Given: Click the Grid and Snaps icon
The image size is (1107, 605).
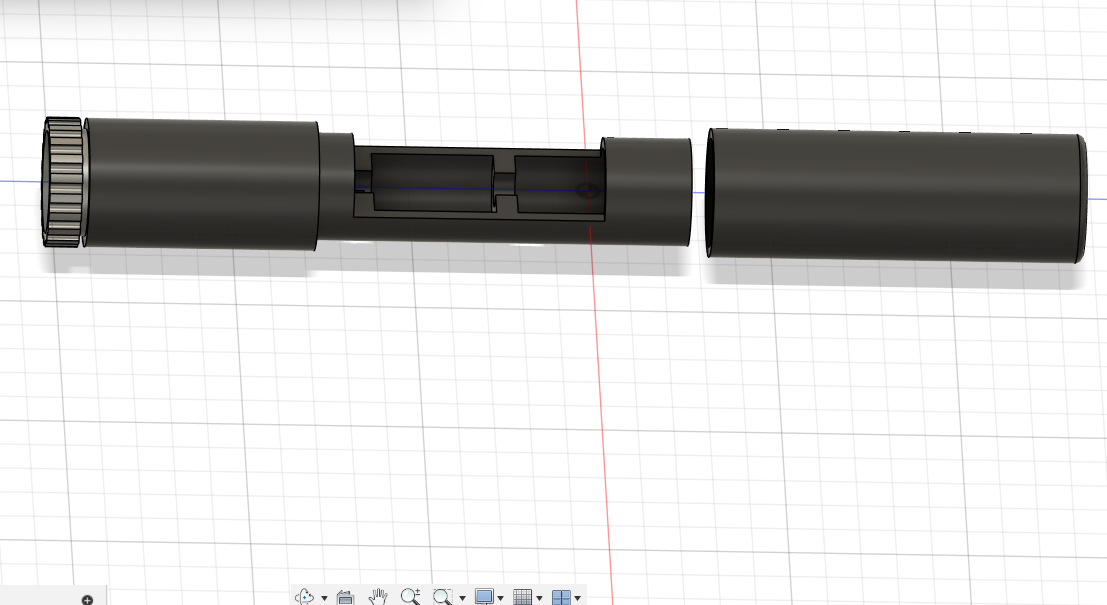Looking at the screenshot, I should tap(522, 595).
